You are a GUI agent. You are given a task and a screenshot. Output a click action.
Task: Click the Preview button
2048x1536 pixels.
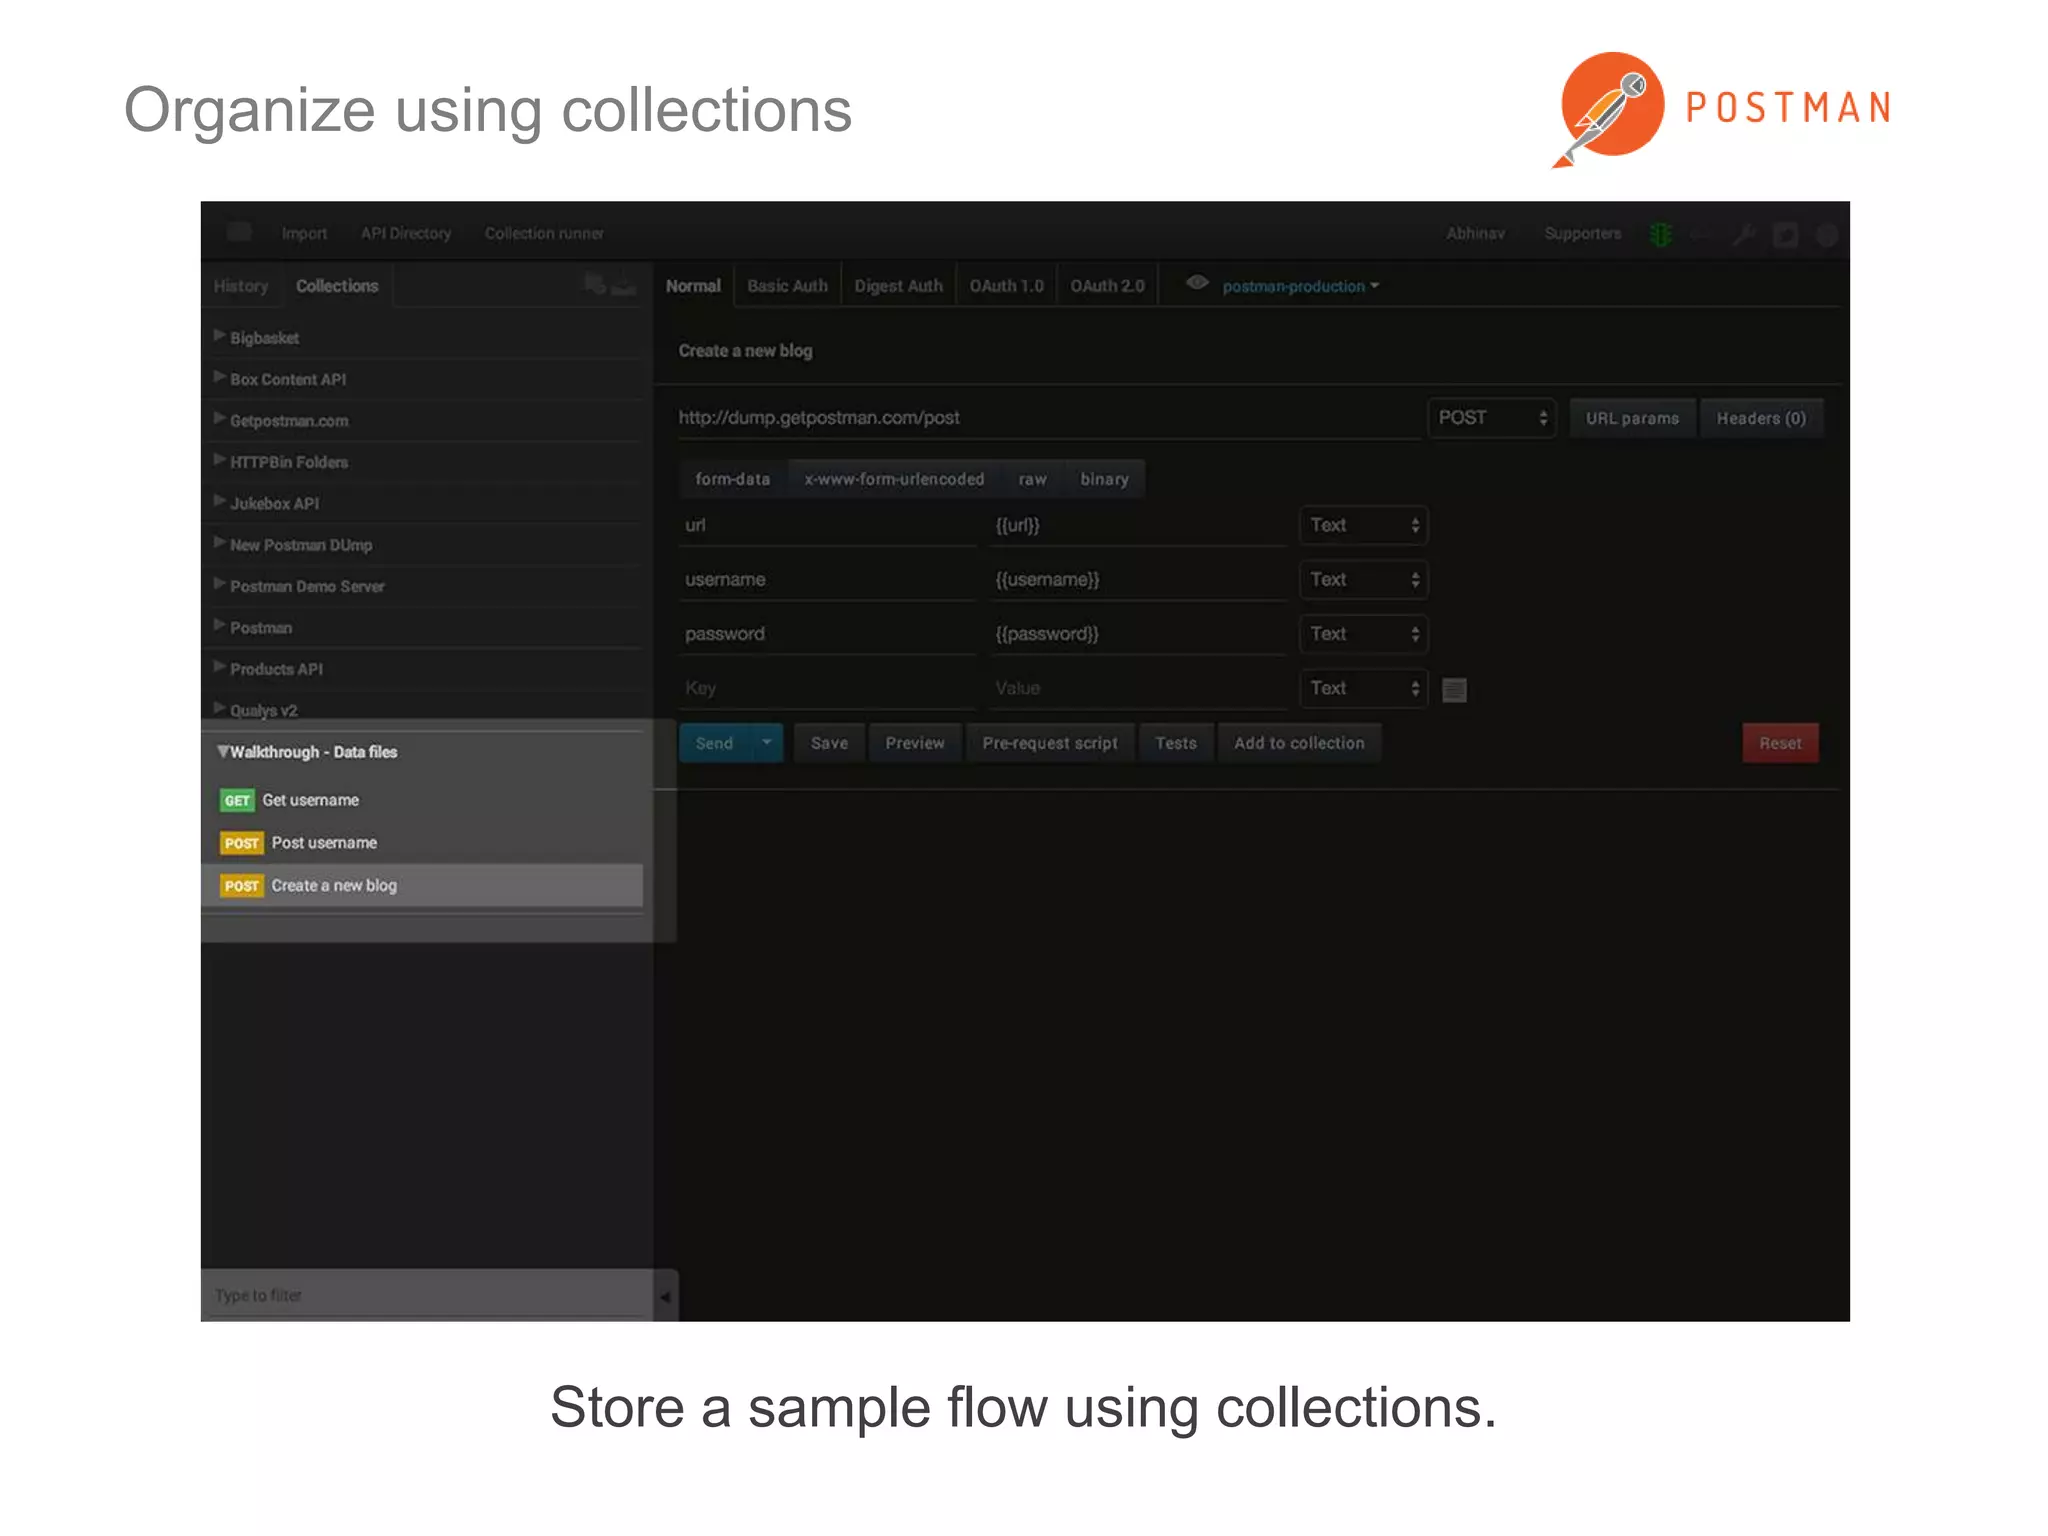pyautogui.click(x=915, y=743)
